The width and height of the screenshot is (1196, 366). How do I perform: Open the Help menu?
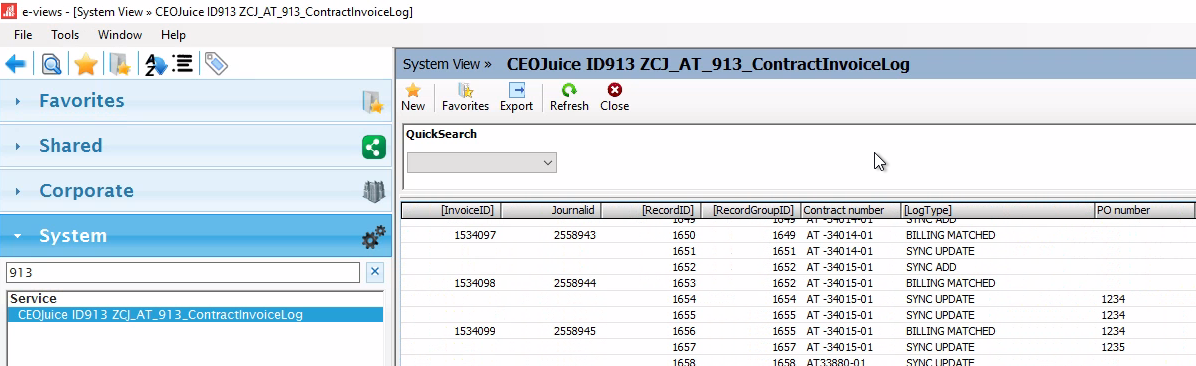click(x=173, y=35)
